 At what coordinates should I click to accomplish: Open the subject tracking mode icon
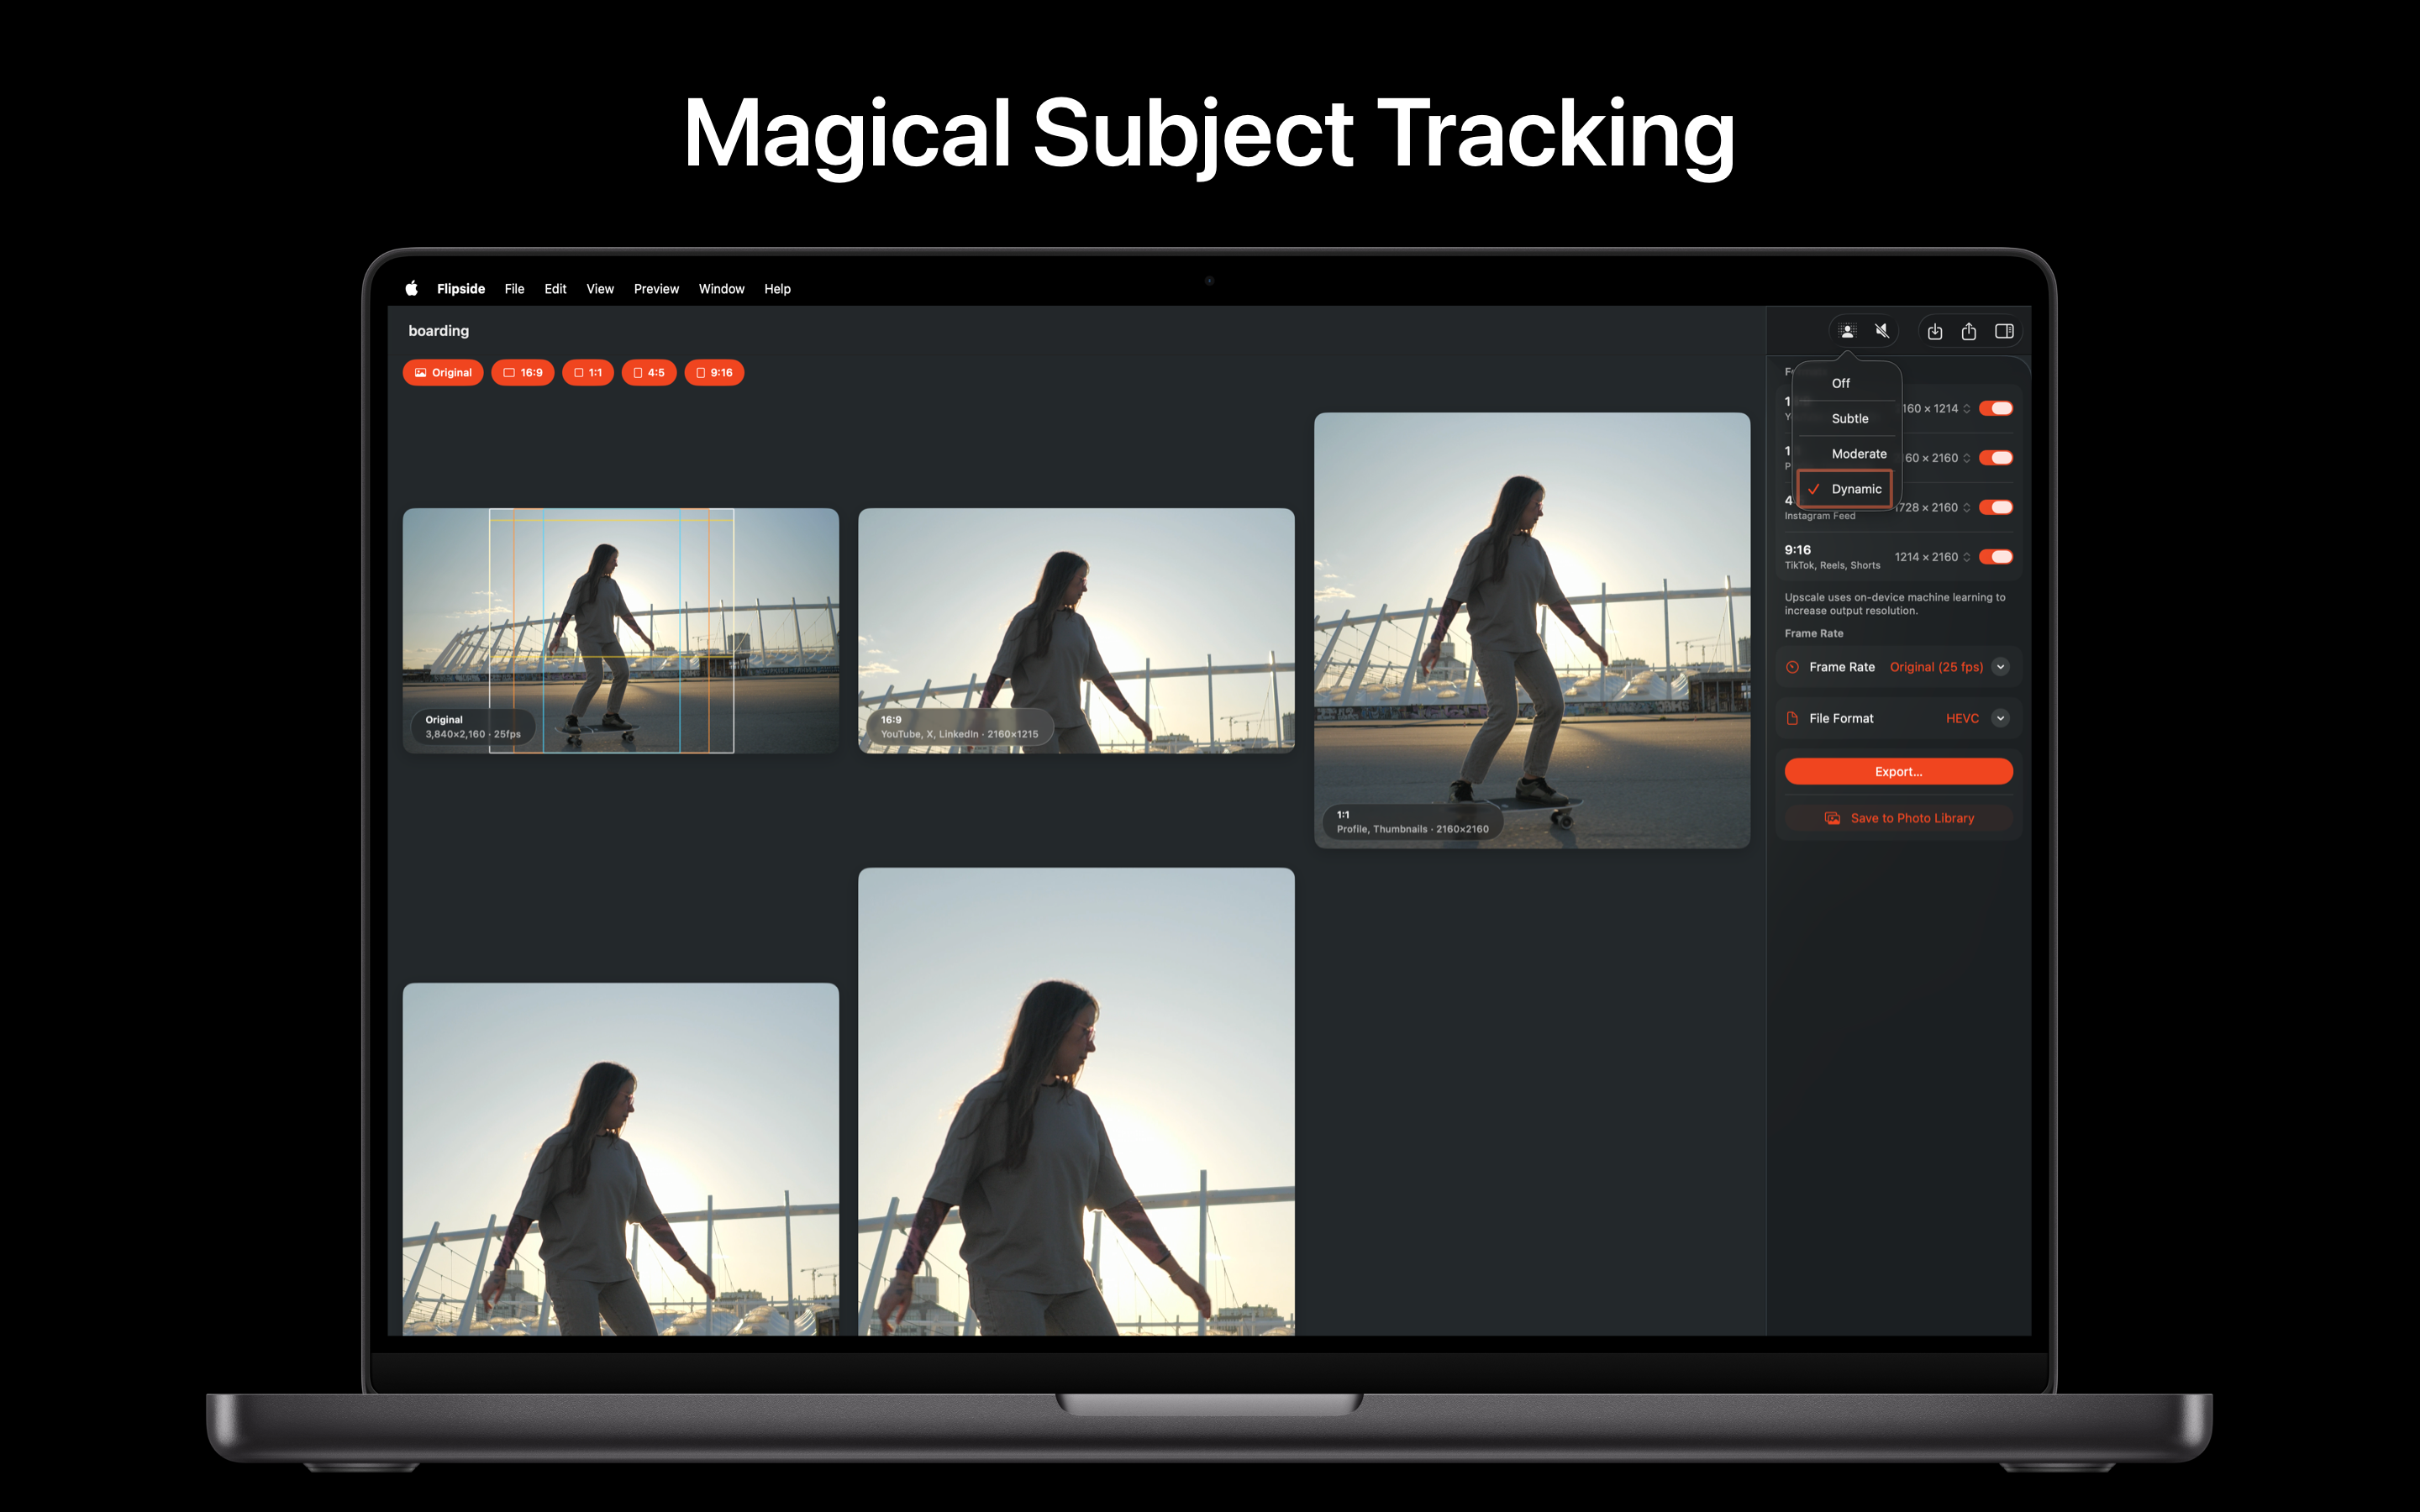tap(1847, 331)
